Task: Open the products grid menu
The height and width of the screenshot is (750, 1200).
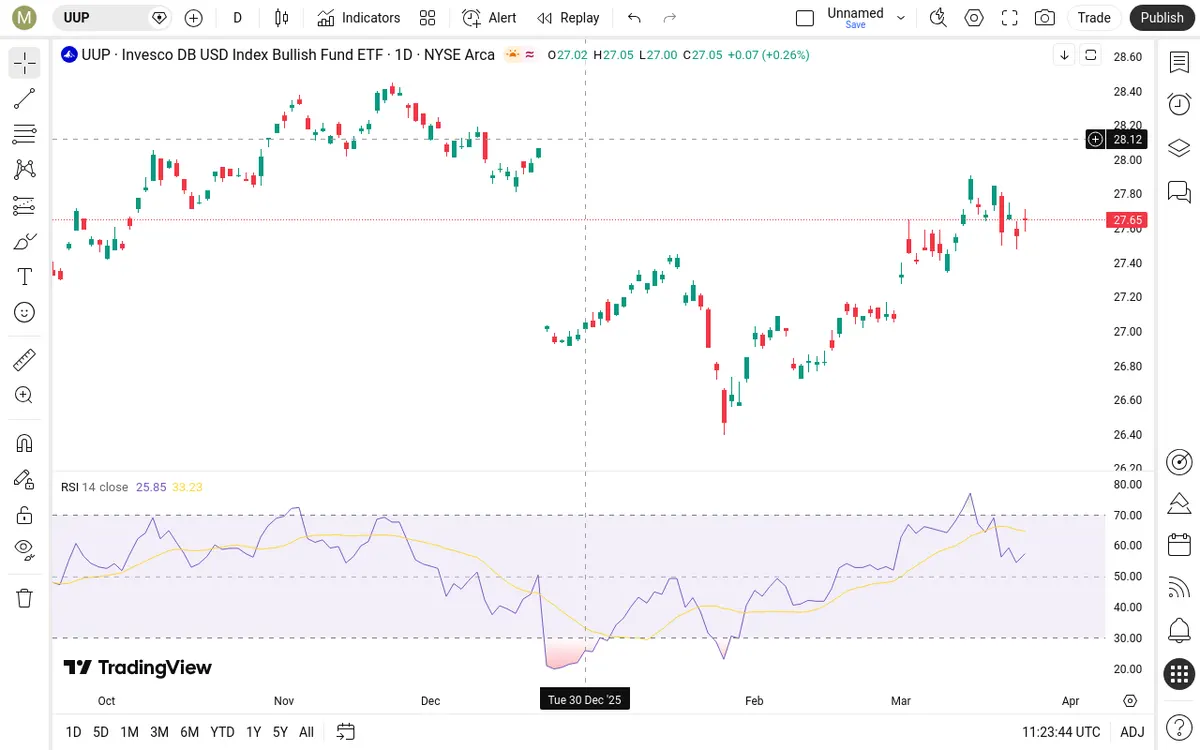Action: pyautogui.click(x=1179, y=674)
